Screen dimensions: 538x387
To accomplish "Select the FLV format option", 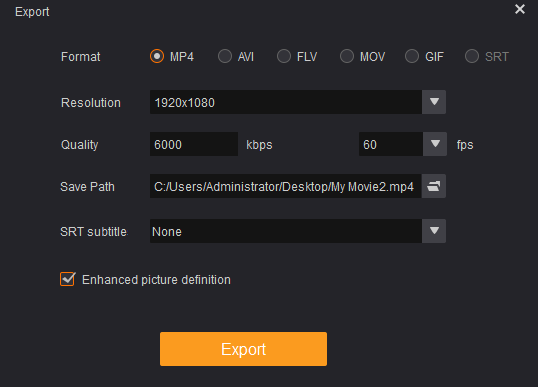I will pyautogui.click(x=284, y=56).
